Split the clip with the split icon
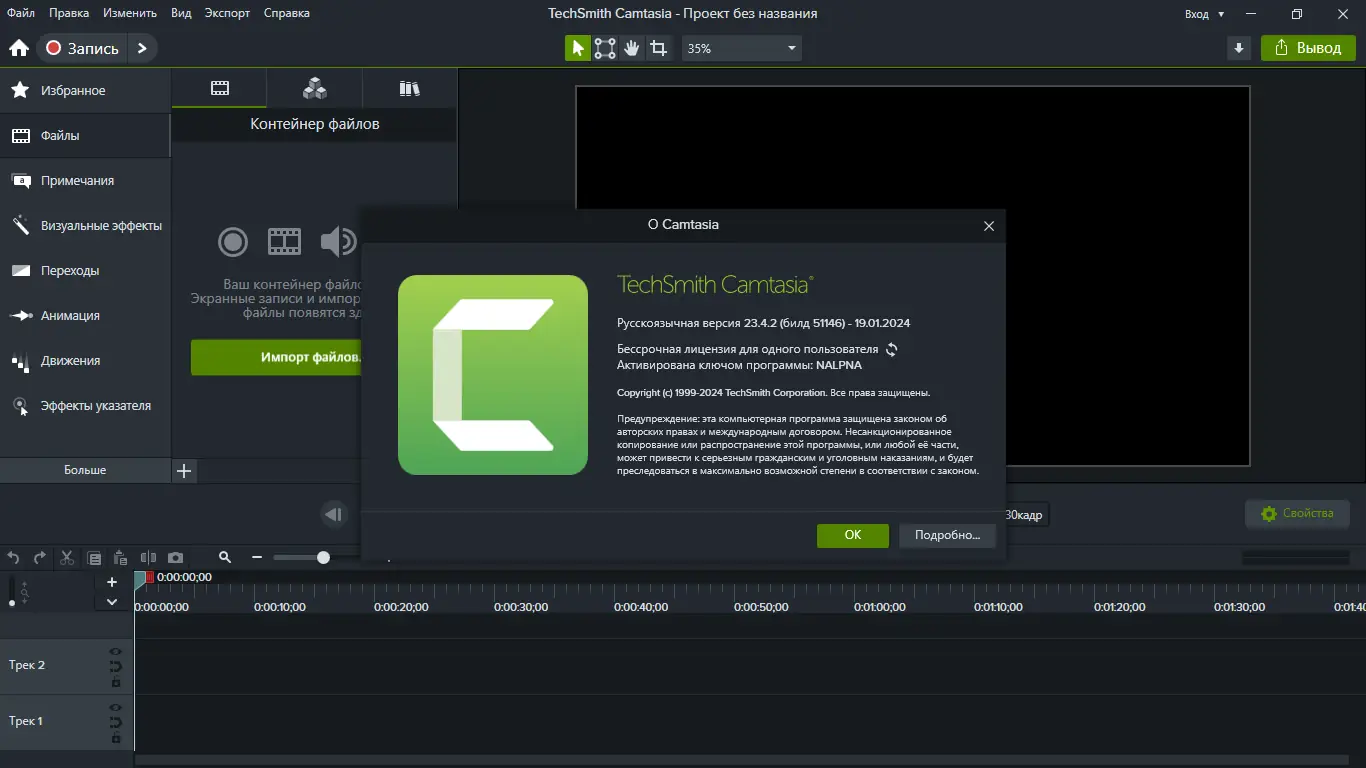1366x768 pixels. point(148,558)
